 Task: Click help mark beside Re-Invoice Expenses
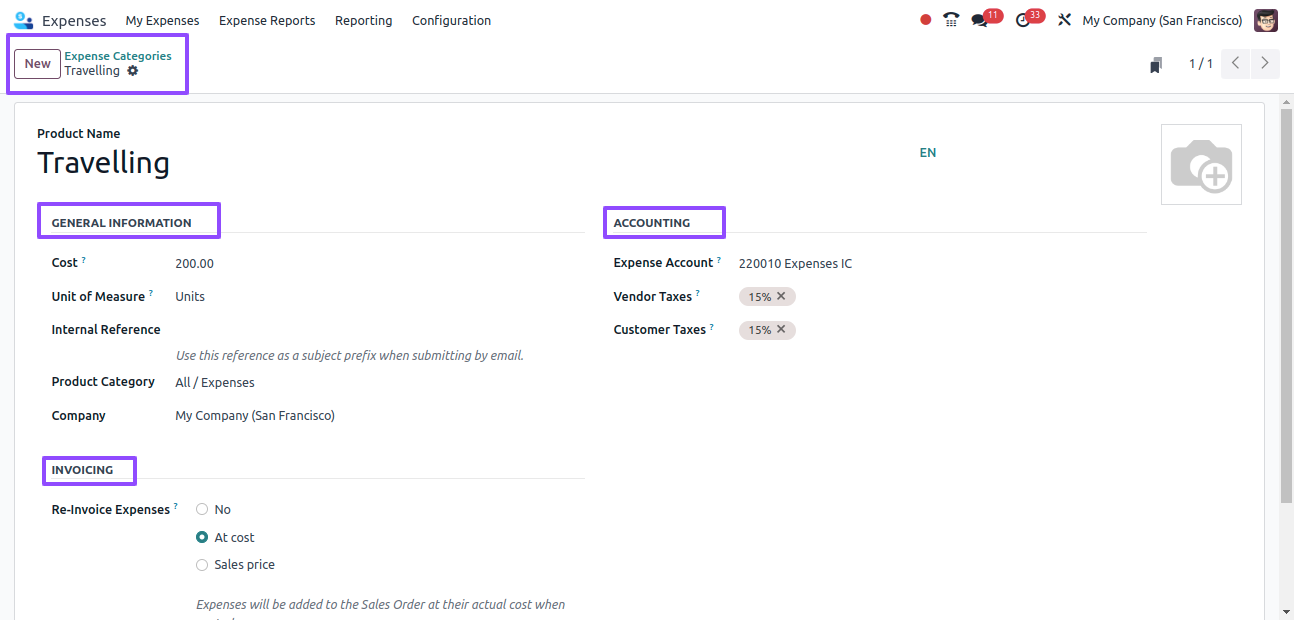tap(176, 506)
